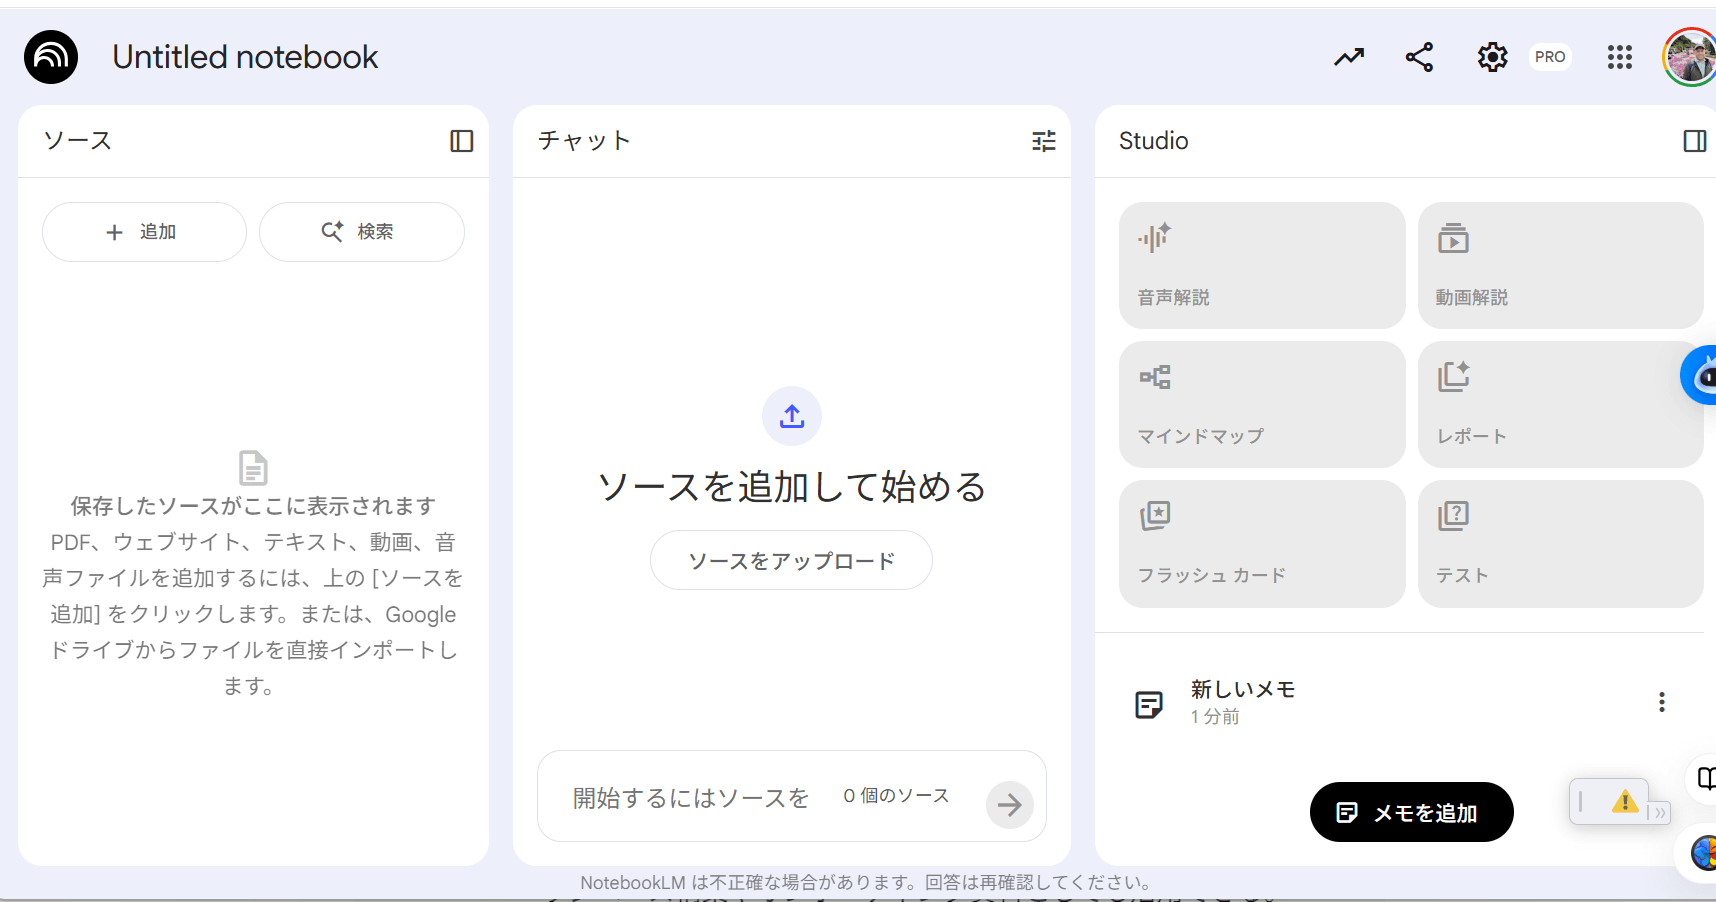Click the メモを追加 button
This screenshot has height=902, width=1716.
1411,812
